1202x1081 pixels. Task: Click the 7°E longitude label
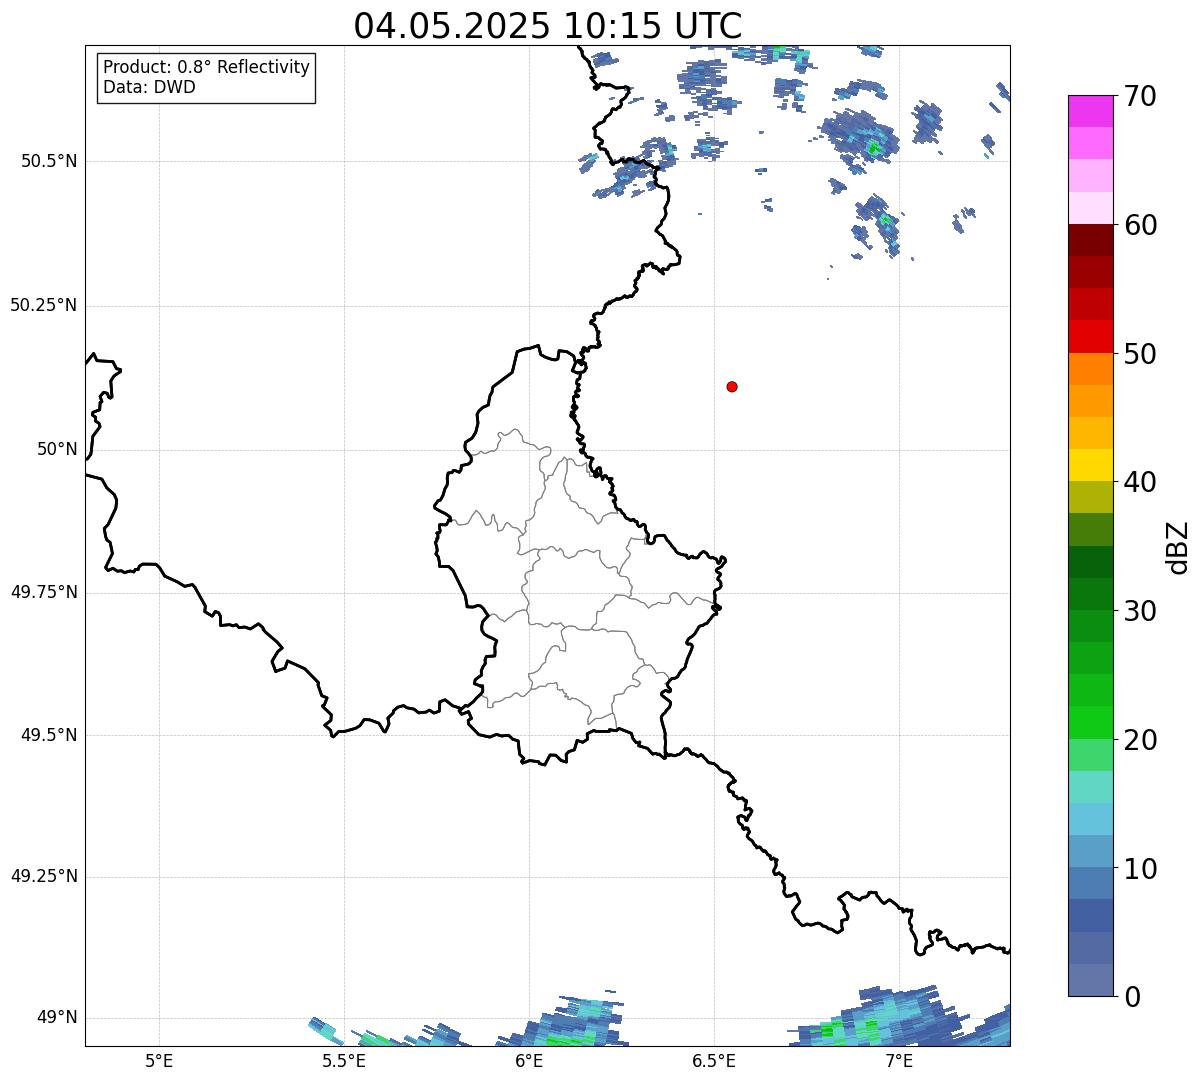(x=899, y=1060)
